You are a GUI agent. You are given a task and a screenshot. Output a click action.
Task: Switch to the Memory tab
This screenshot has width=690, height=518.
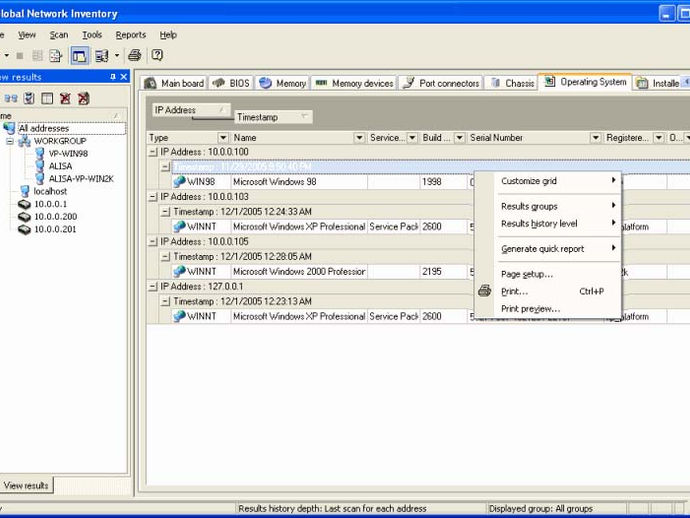click(283, 83)
